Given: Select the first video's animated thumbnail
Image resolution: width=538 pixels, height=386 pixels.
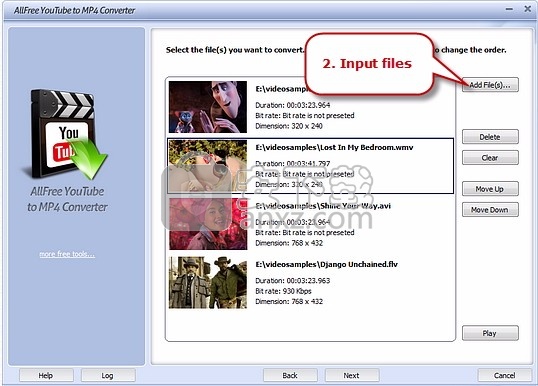Looking at the screenshot, I should pos(208,107).
